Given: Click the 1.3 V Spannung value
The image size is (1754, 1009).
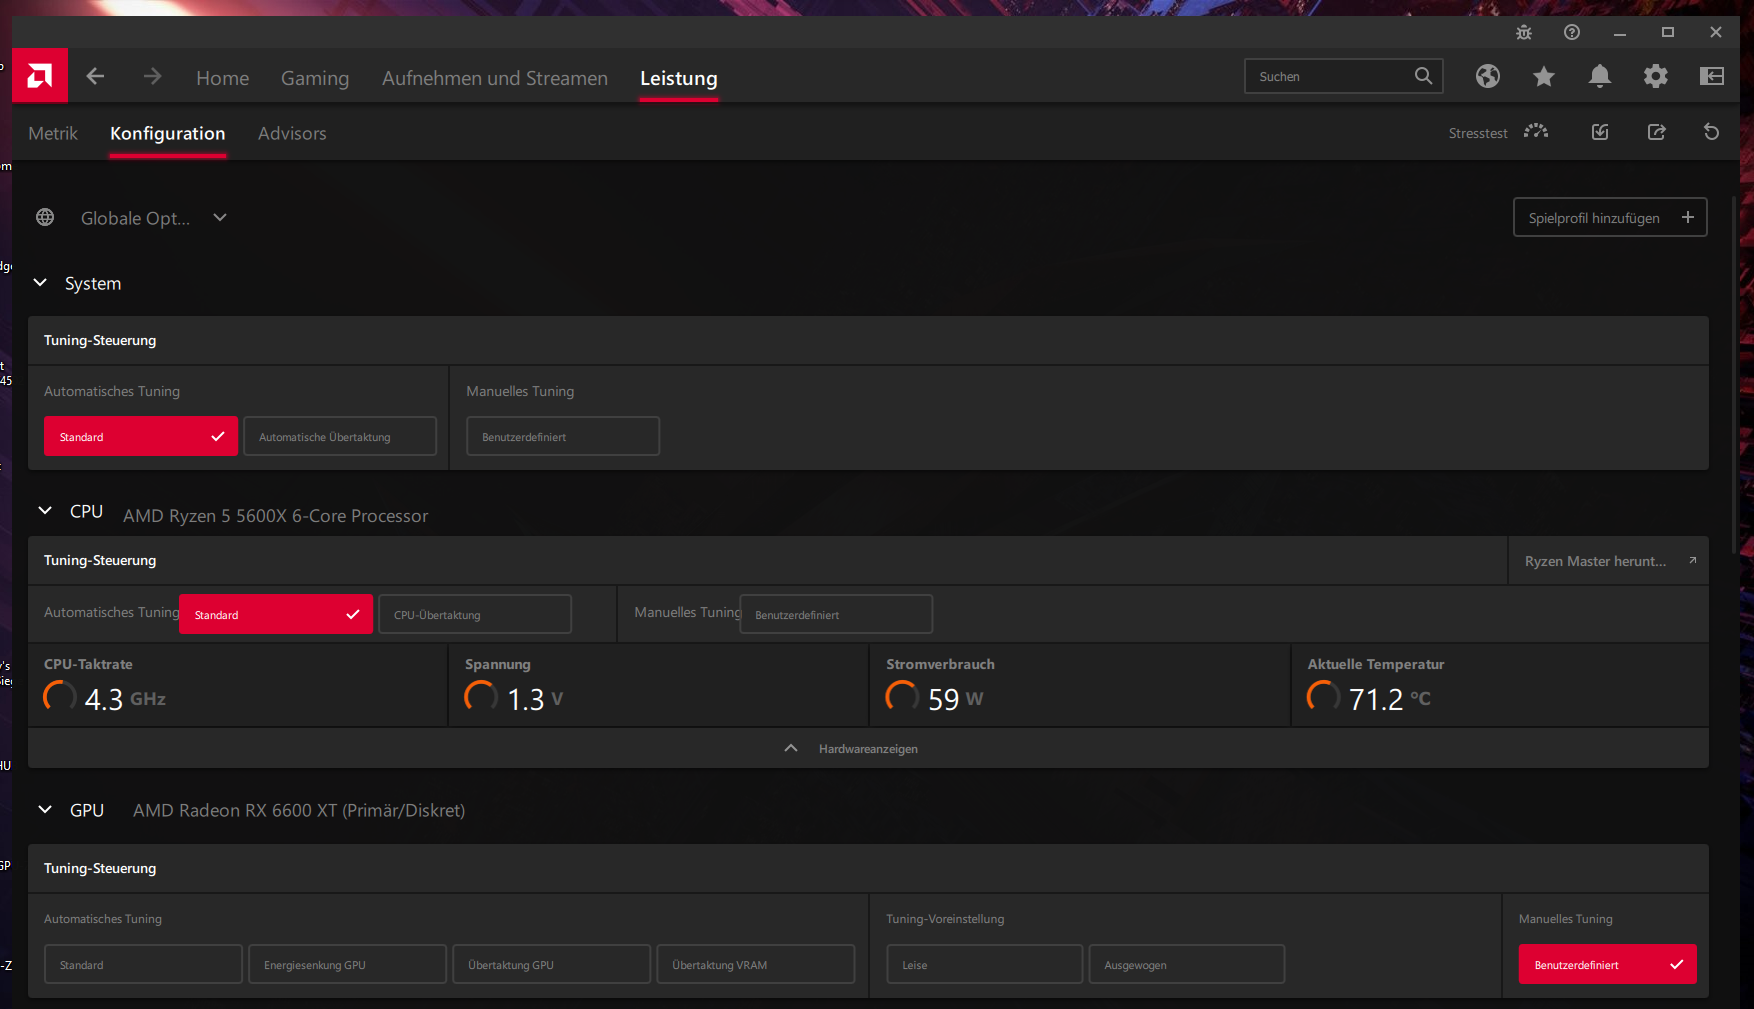Looking at the screenshot, I should coord(535,698).
